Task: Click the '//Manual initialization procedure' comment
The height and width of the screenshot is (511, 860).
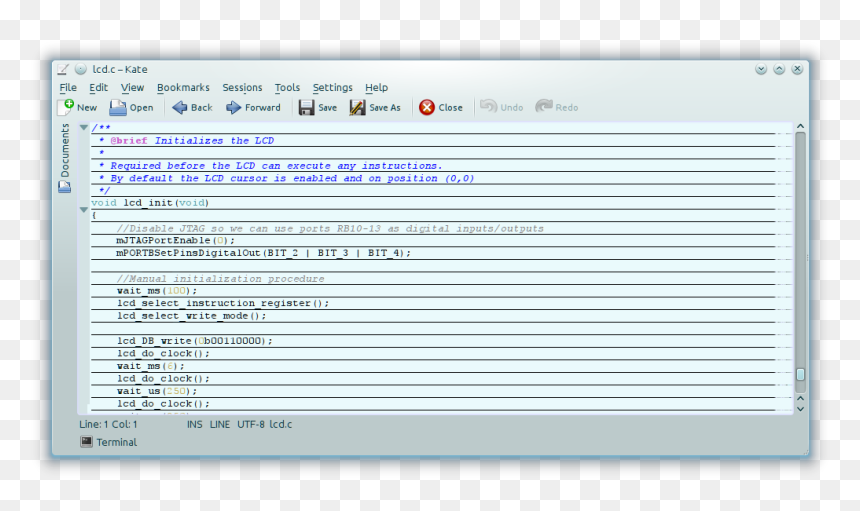Action: 220,279
